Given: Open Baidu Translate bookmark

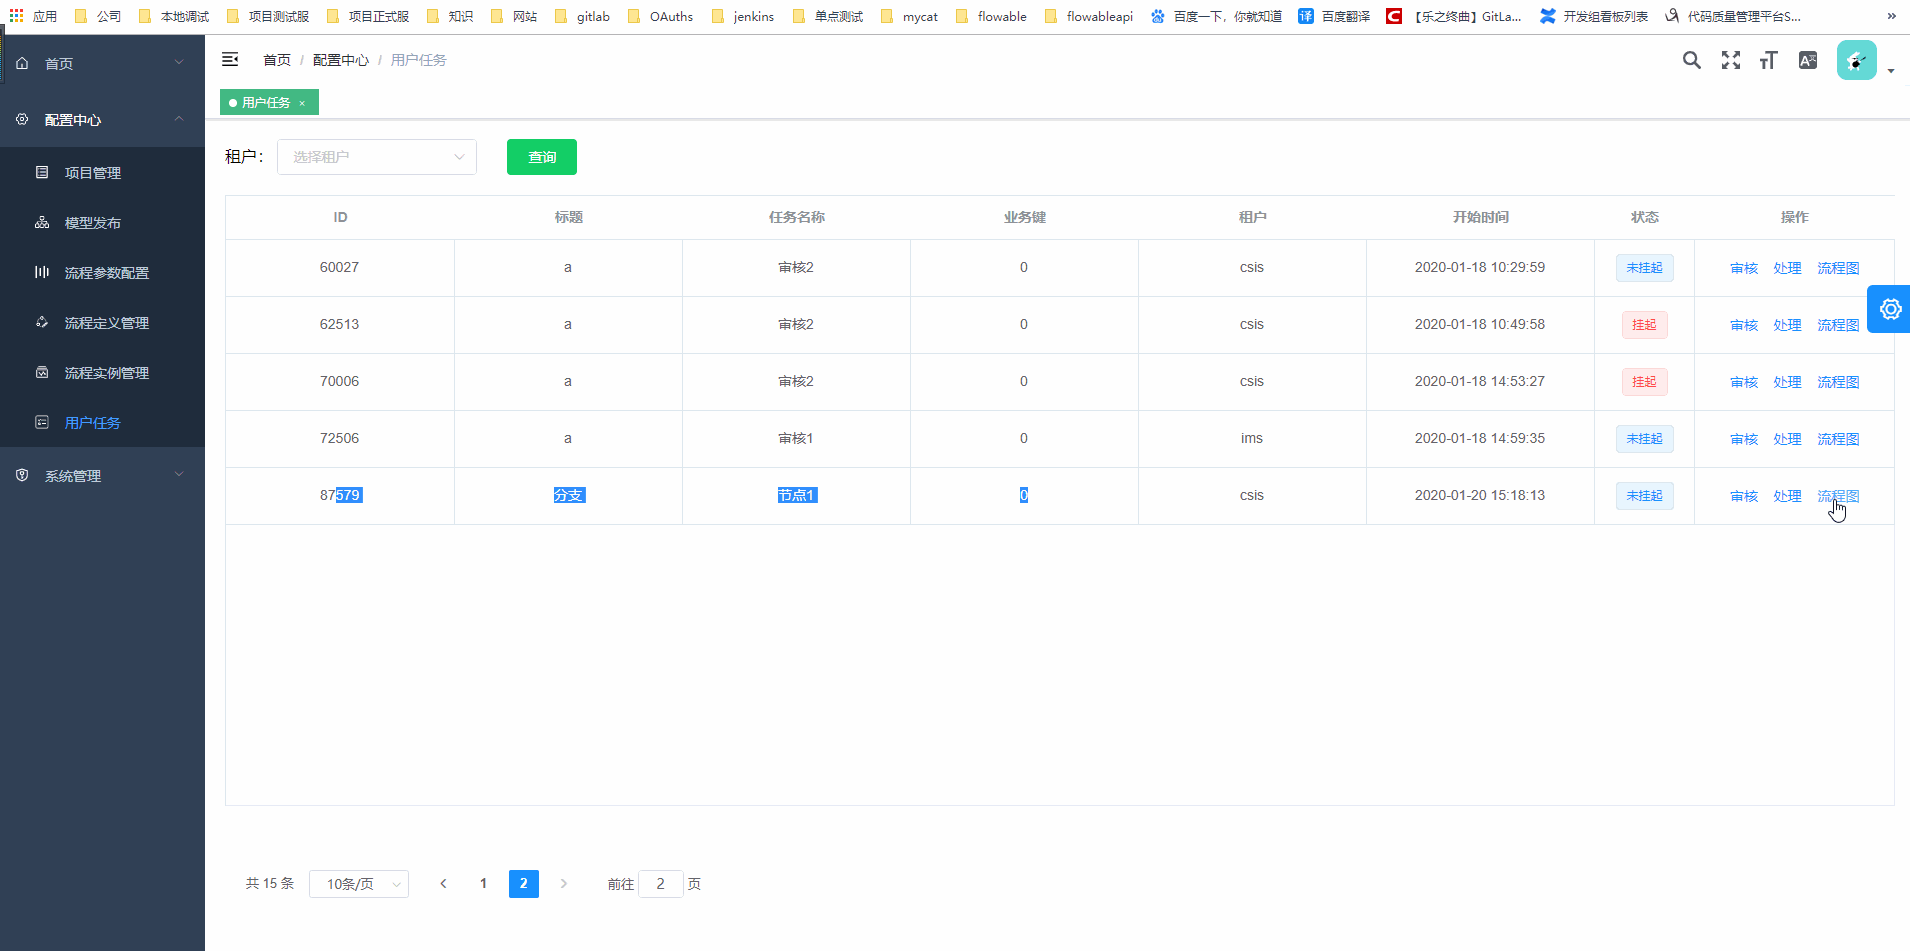Looking at the screenshot, I should click(1334, 16).
